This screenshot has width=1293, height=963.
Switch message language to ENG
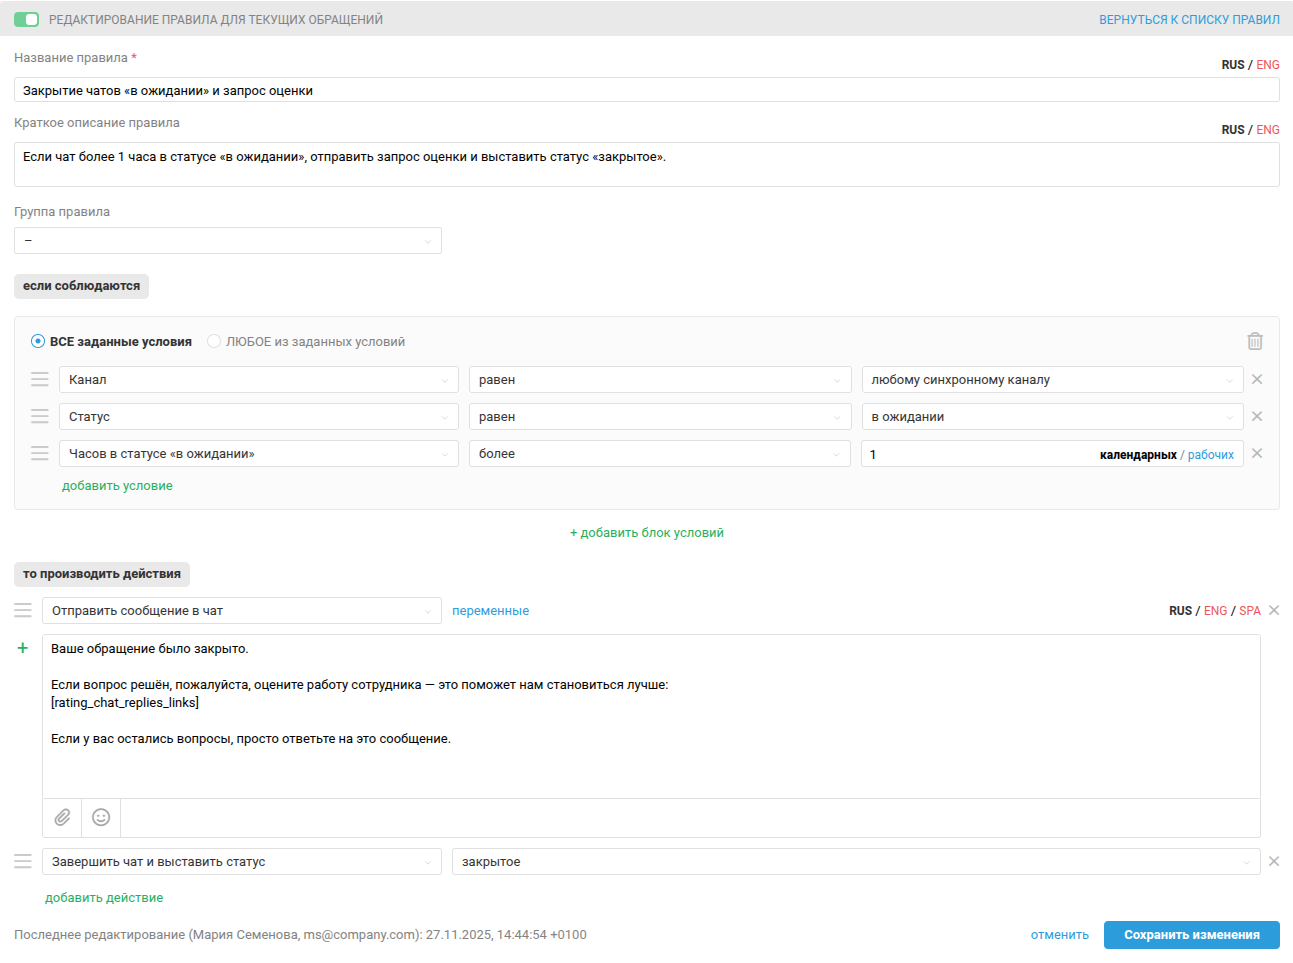[1215, 610]
